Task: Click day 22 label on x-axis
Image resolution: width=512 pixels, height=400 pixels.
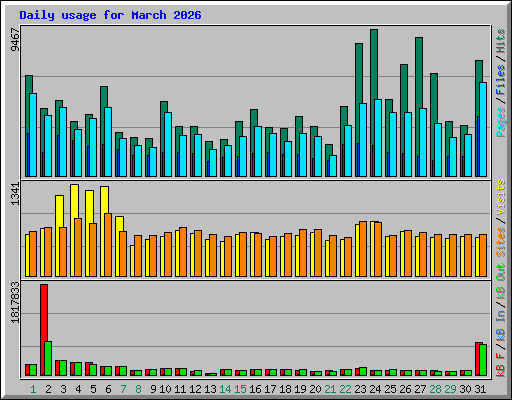Action: click(x=345, y=389)
